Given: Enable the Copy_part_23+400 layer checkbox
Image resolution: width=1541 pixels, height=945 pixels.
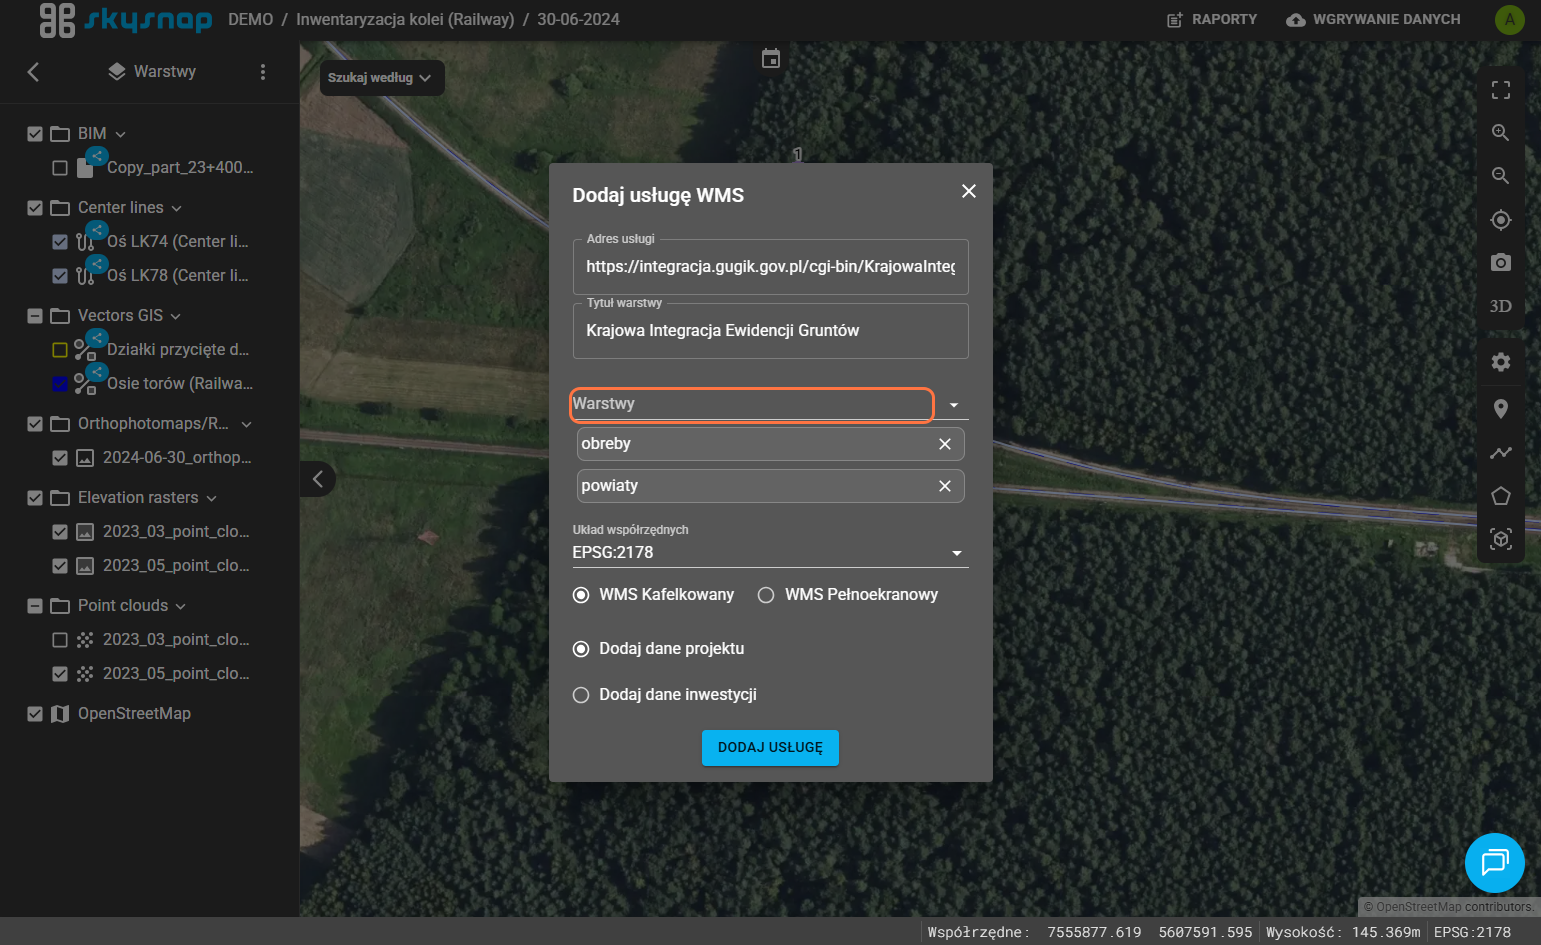Looking at the screenshot, I should pyautogui.click(x=60, y=168).
